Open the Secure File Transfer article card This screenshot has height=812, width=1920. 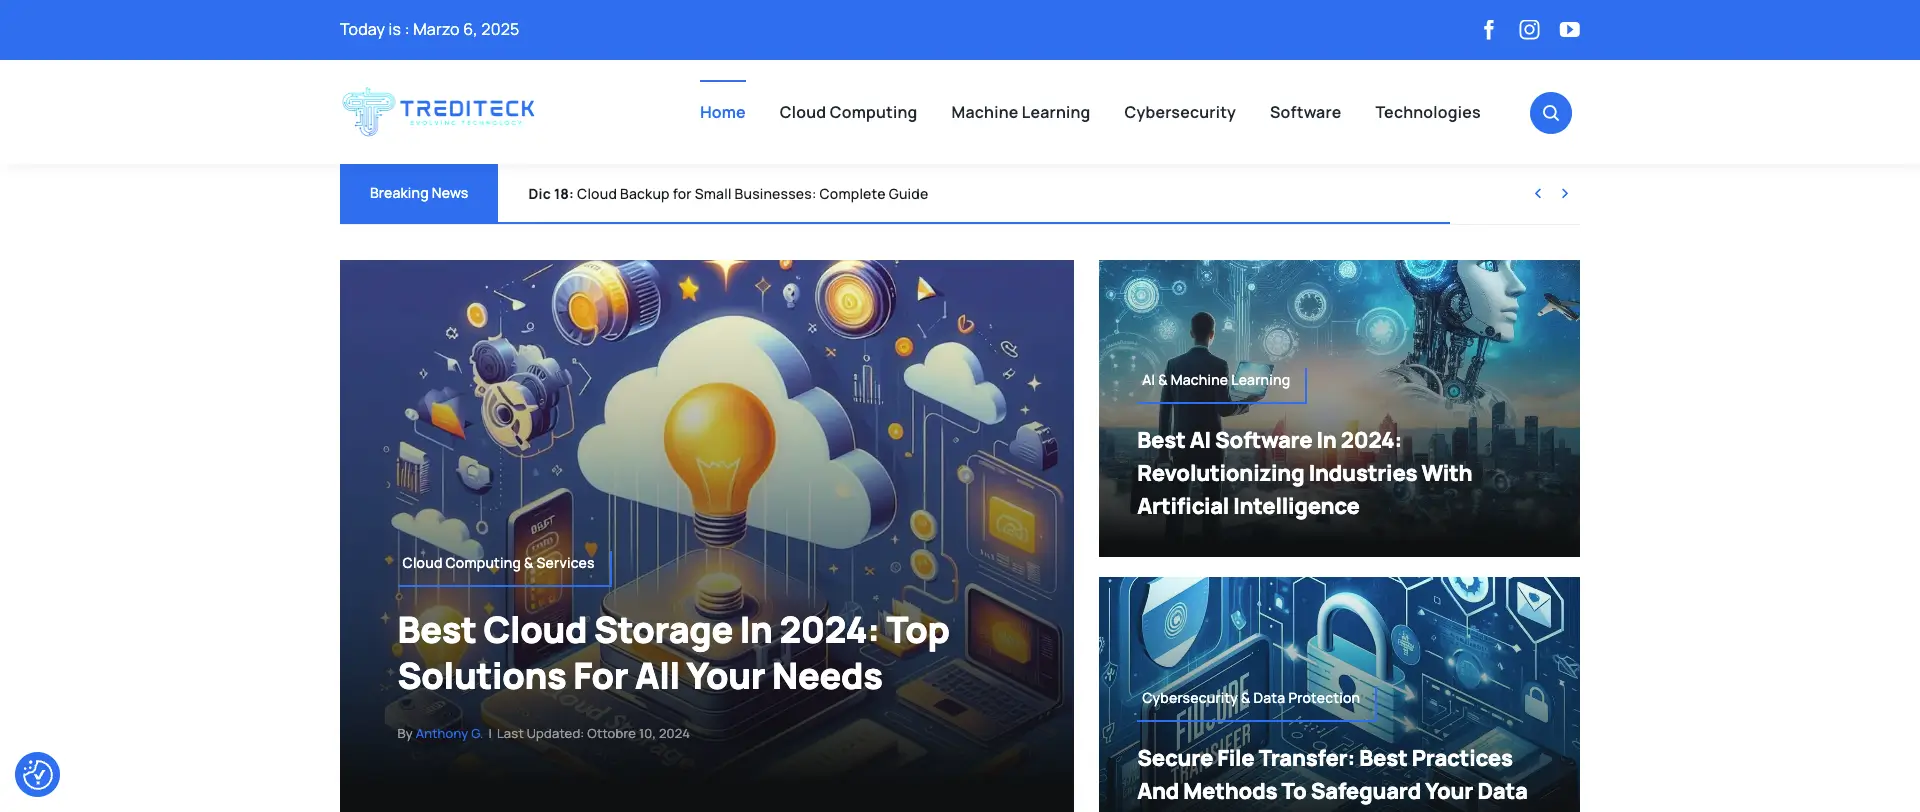(x=1331, y=774)
